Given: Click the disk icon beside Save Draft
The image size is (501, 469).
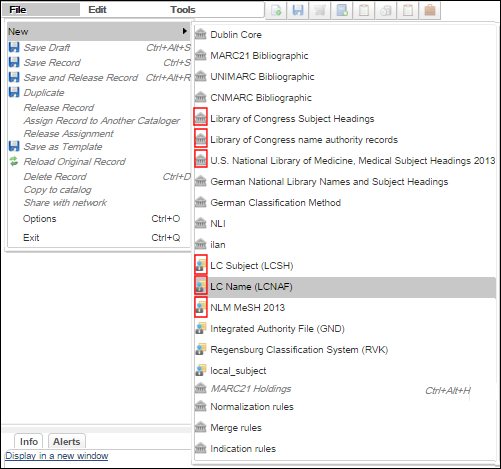Looking at the screenshot, I should [x=14, y=47].
